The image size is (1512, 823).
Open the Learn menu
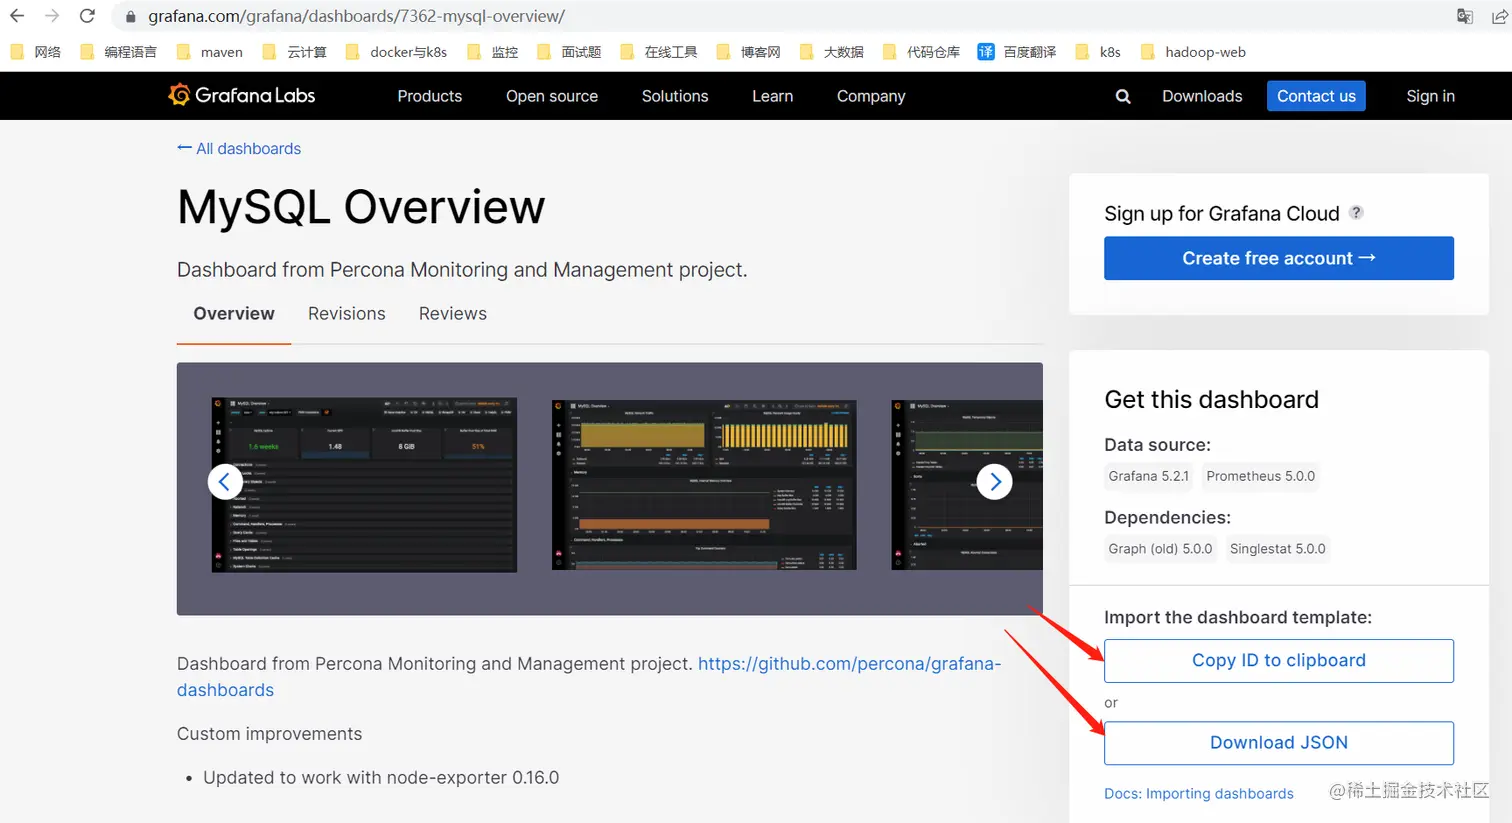click(773, 96)
